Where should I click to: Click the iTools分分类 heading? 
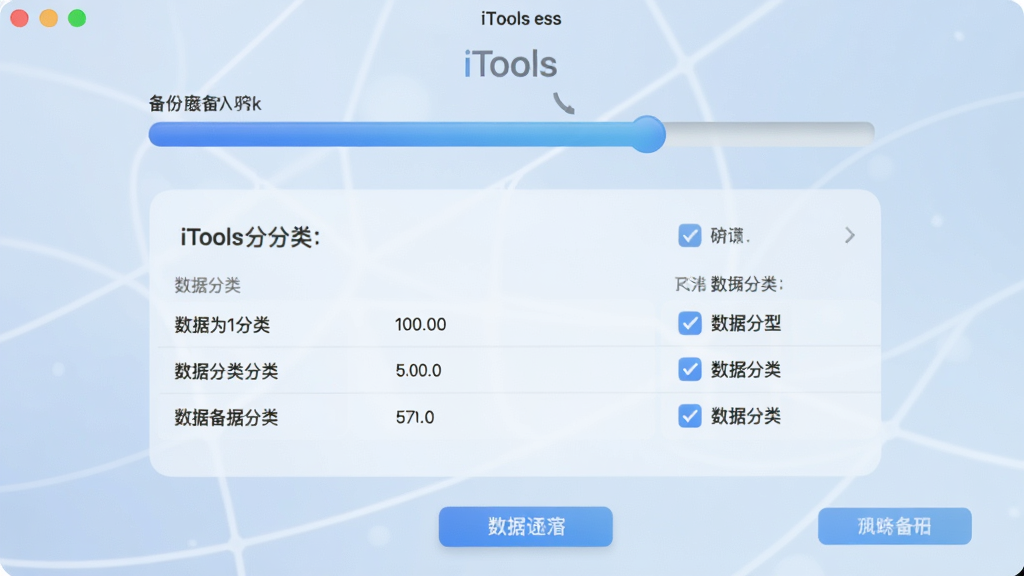pyautogui.click(x=251, y=237)
